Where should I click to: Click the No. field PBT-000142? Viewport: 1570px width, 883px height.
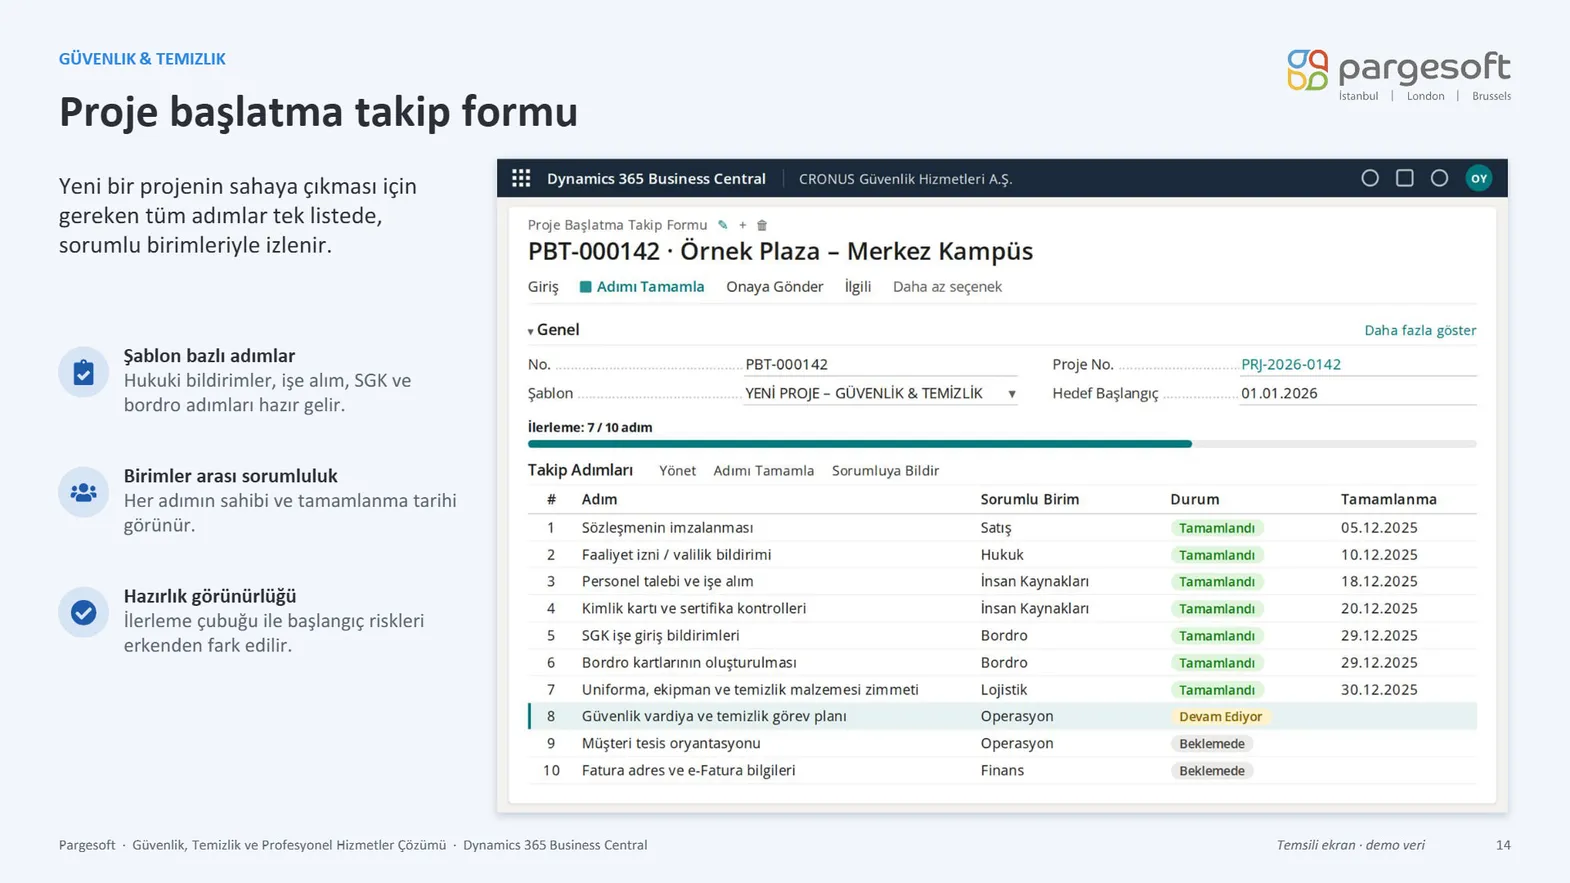point(881,364)
